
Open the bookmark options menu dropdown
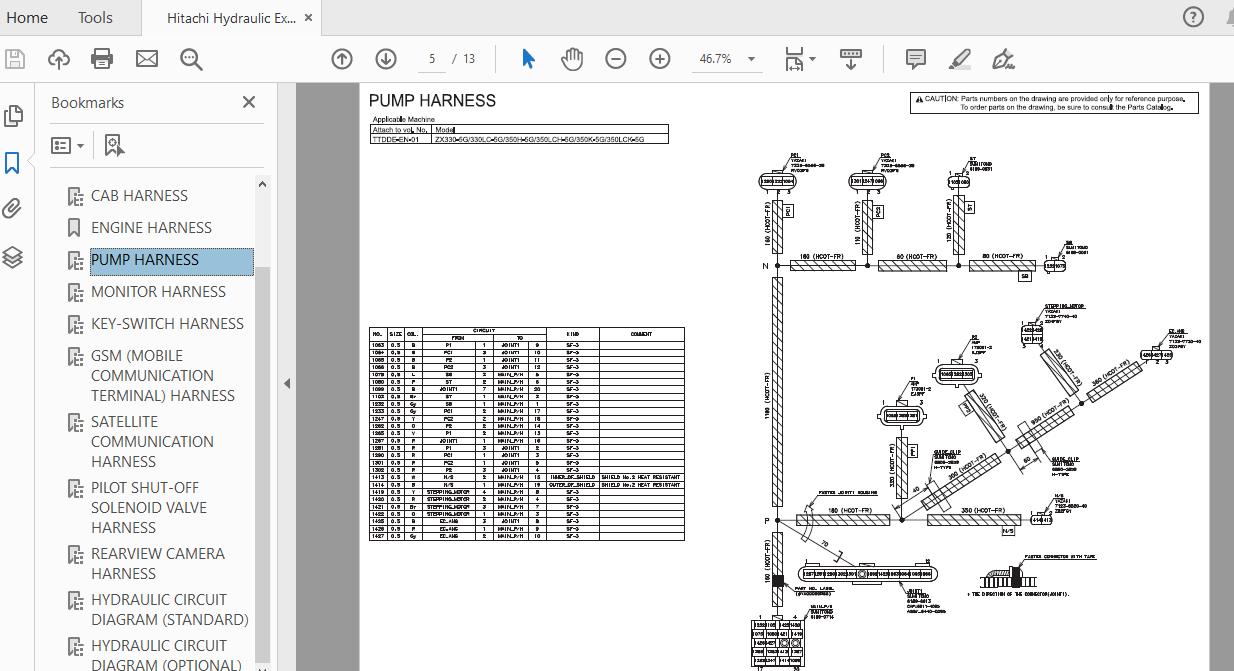click(x=68, y=145)
